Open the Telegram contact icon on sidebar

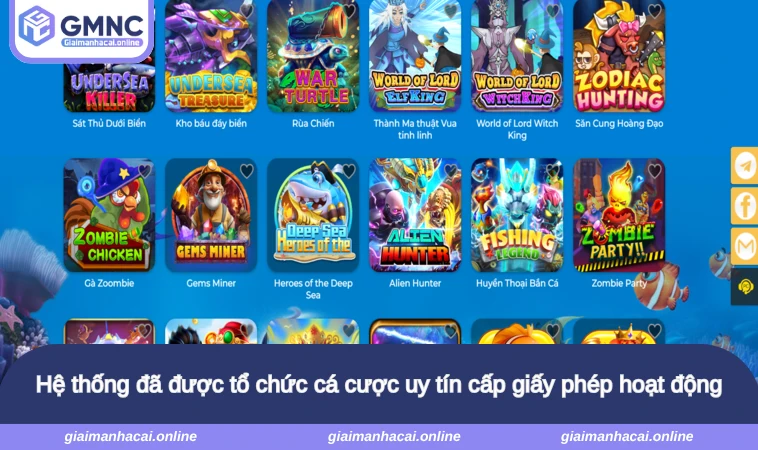(745, 166)
